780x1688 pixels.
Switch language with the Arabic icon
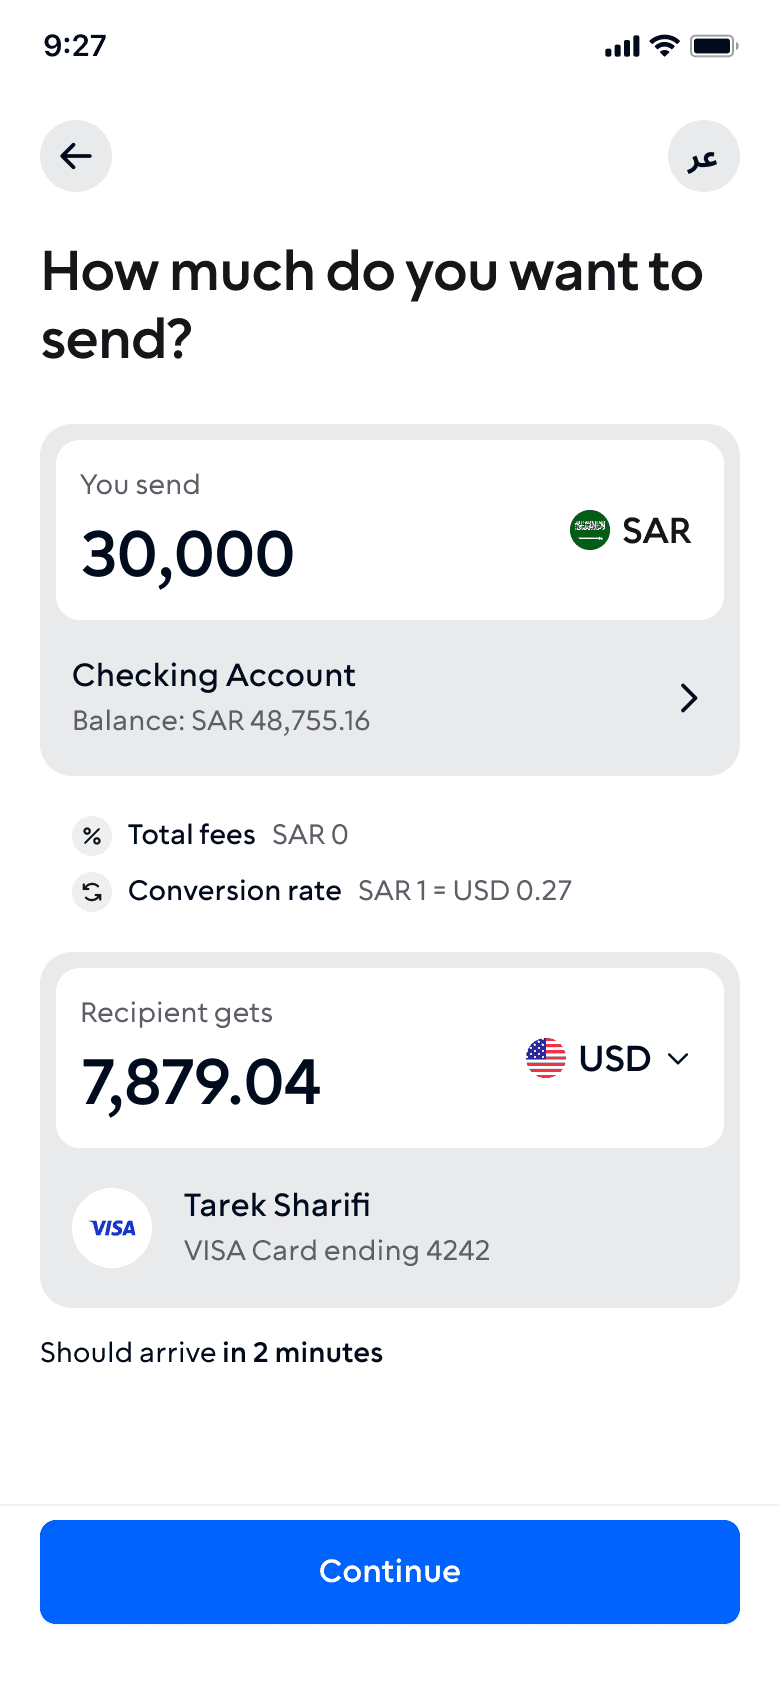coord(704,156)
